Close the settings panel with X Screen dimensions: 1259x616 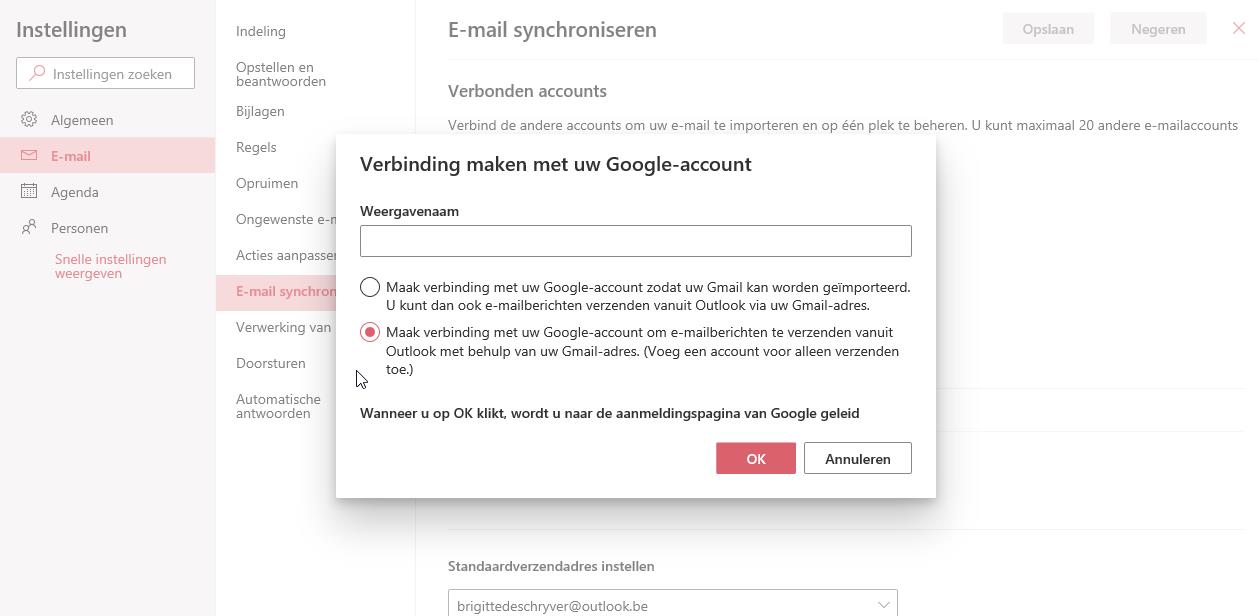tap(1238, 29)
